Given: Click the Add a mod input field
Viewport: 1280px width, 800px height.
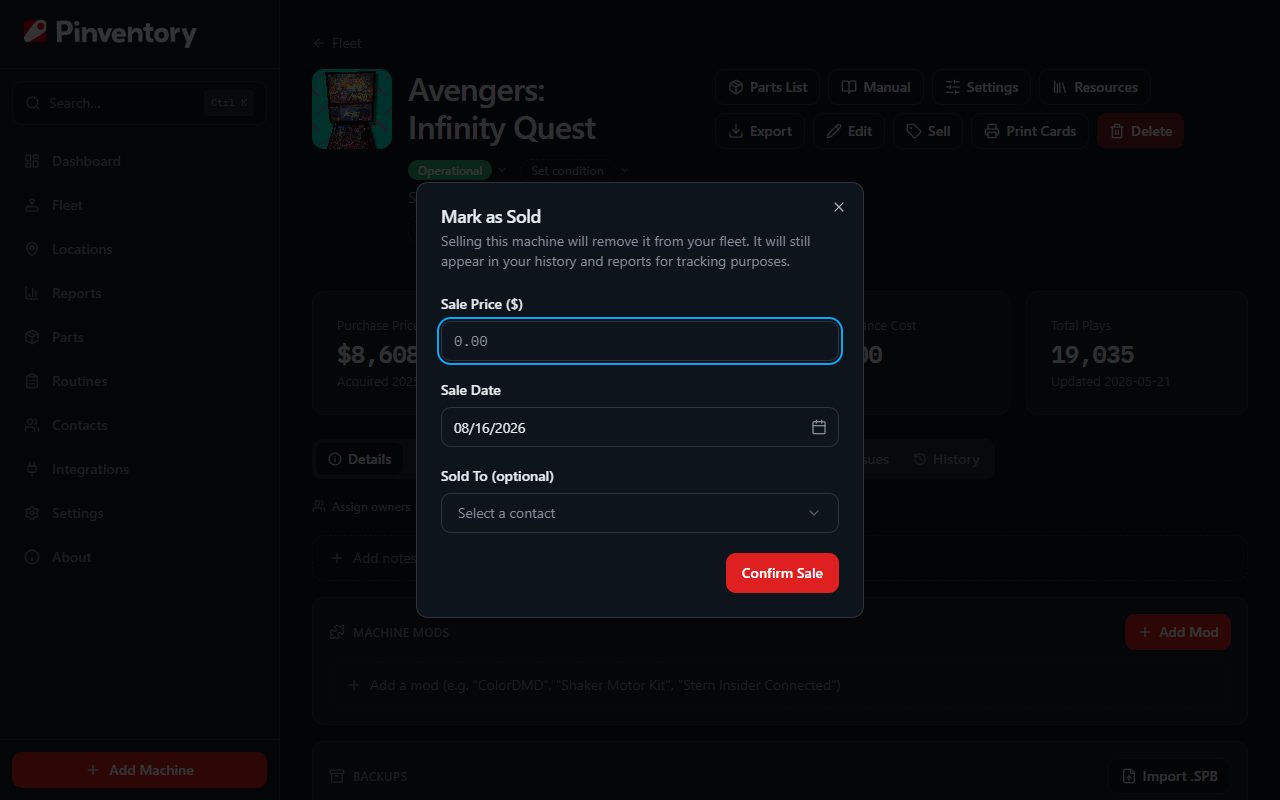Looking at the screenshot, I should coord(780,685).
